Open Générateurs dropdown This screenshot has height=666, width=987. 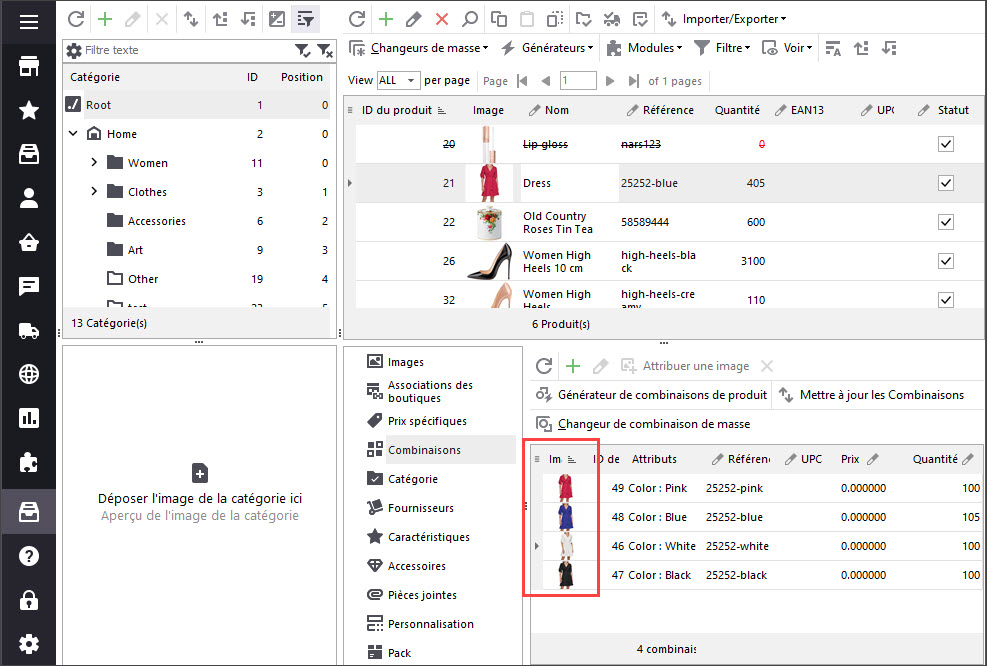(x=547, y=48)
